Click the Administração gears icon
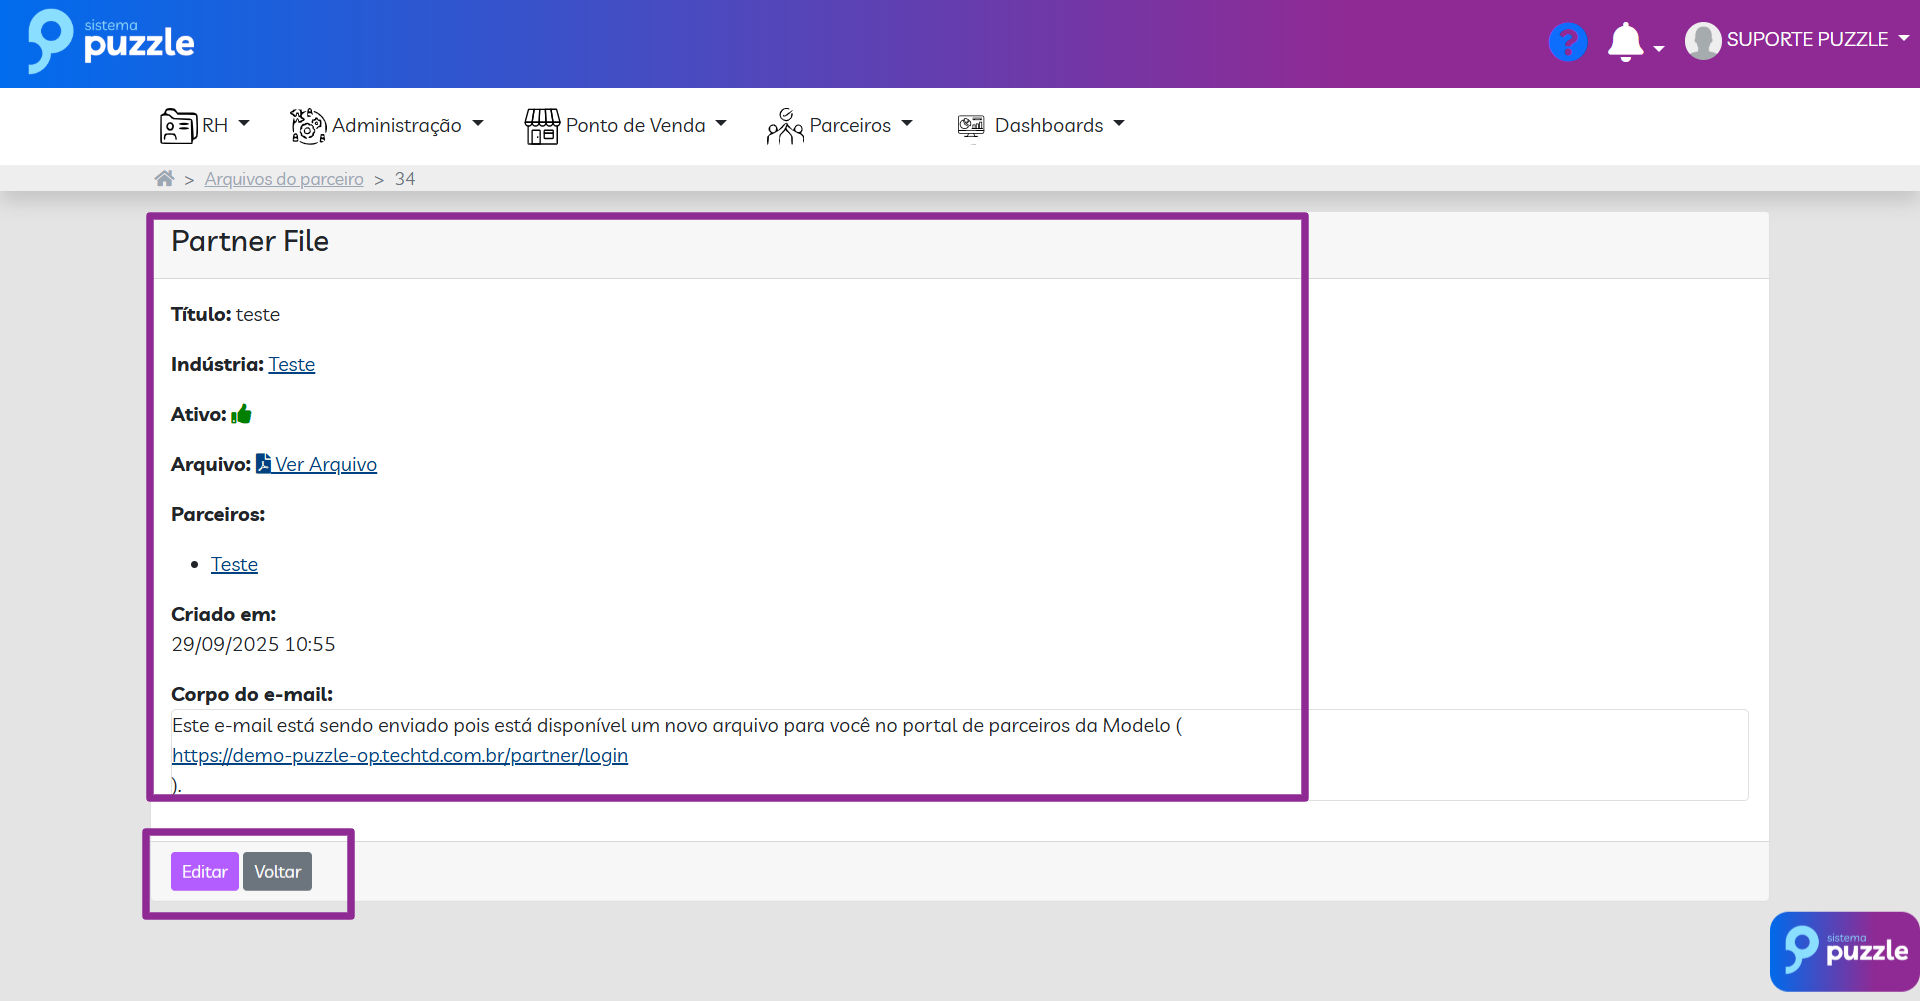This screenshot has width=1920, height=1002. 308,126
